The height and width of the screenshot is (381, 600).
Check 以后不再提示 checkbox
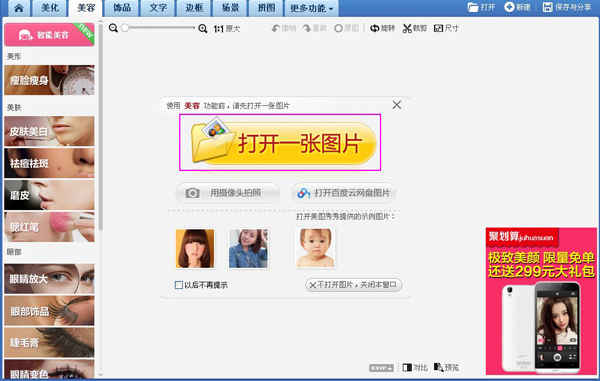point(178,285)
